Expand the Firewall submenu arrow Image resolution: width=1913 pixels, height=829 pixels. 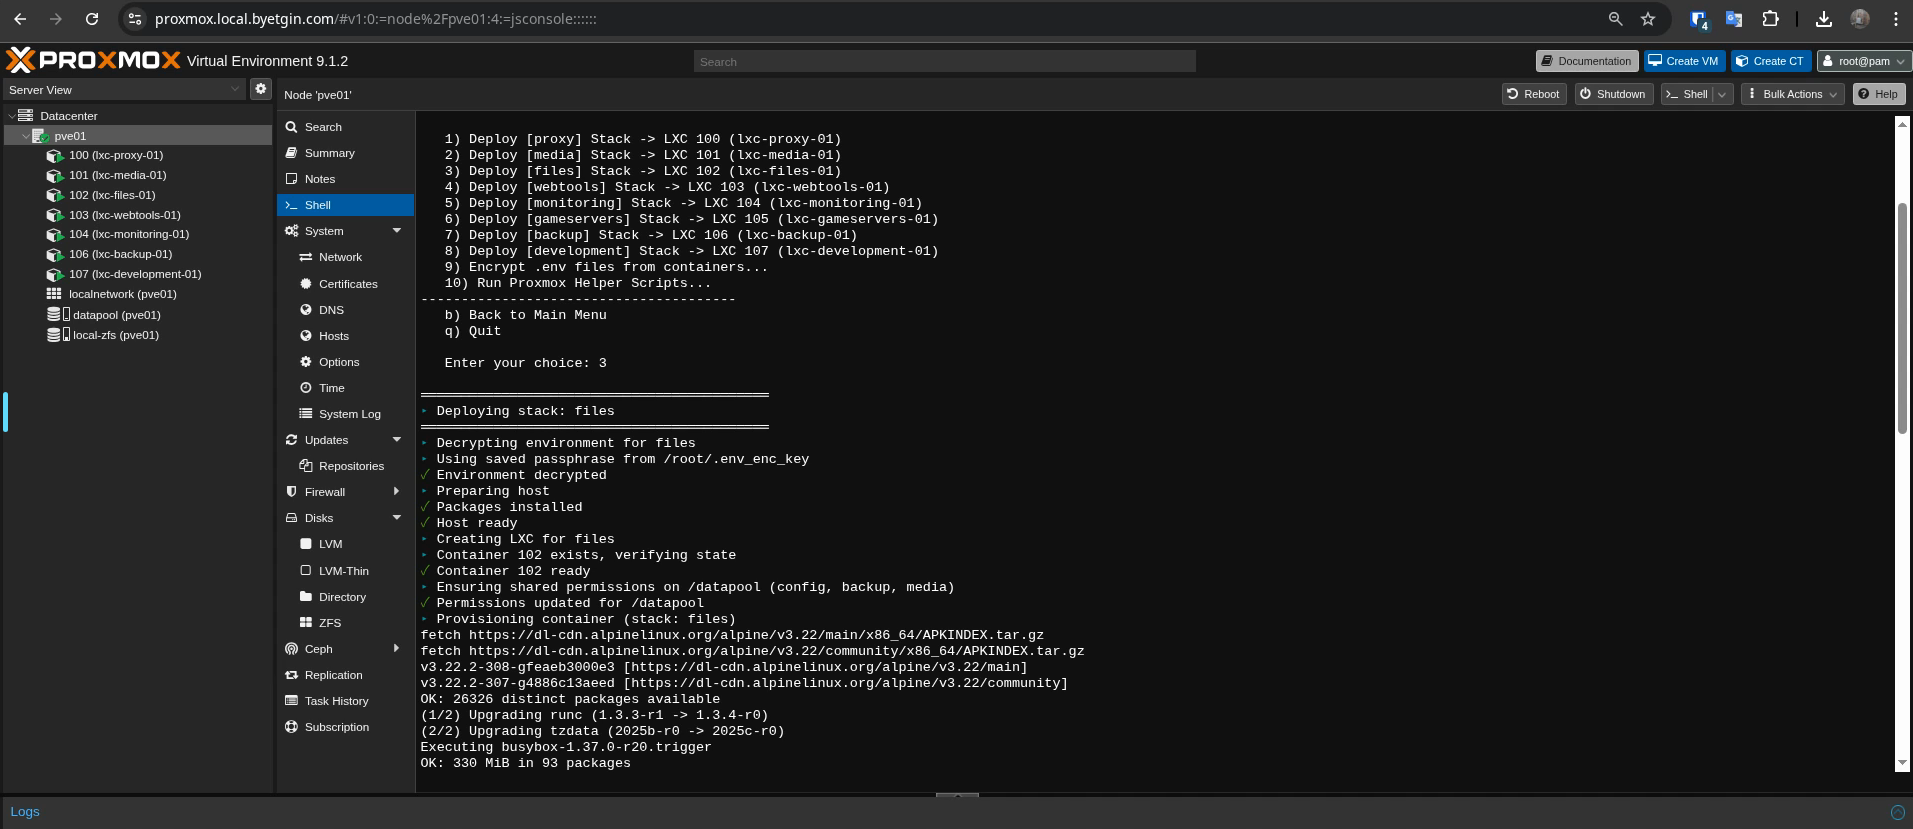tap(397, 492)
